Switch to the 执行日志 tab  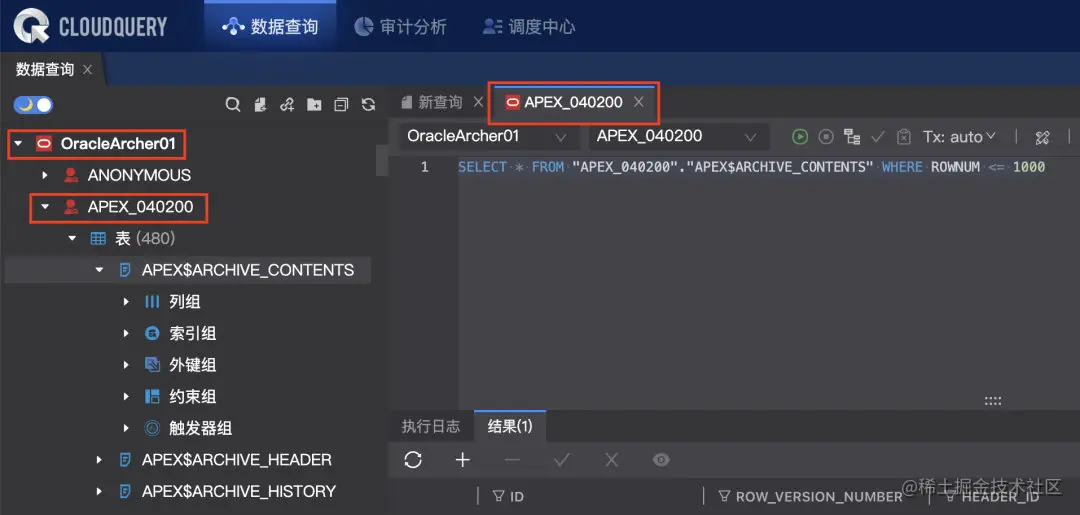click(x=430, y=427)
